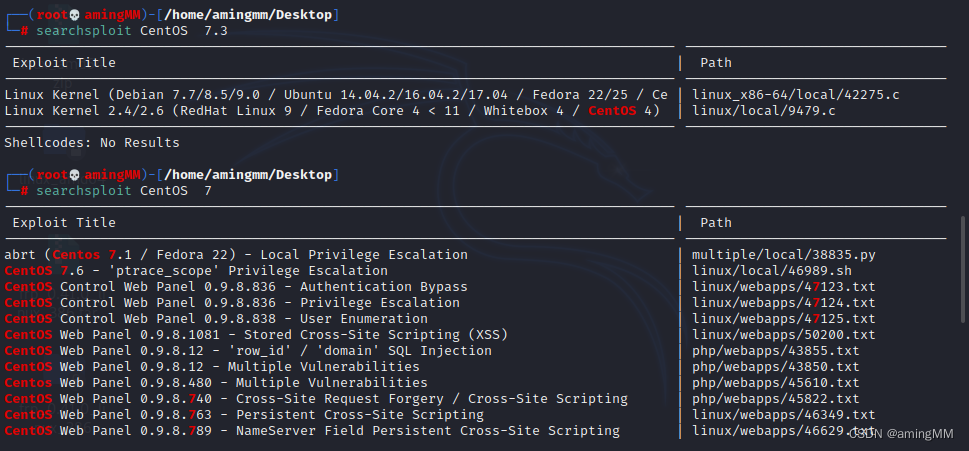Select path linux/webapps/47124.txt
This screenshot has height=451, width=969.
(x=784, y=303)
